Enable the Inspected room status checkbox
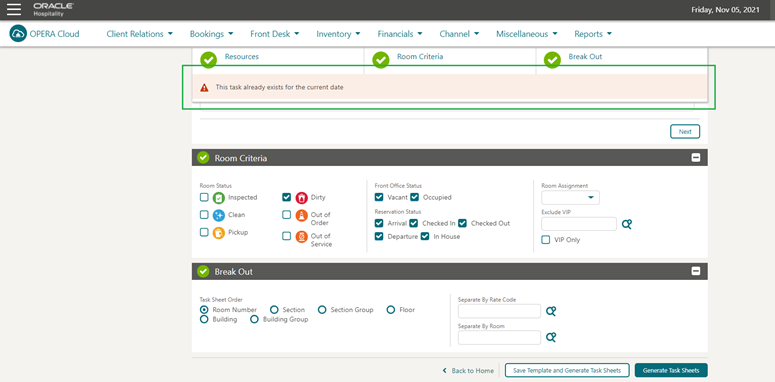Screen dimensions: 775x382 coord(204,197)
